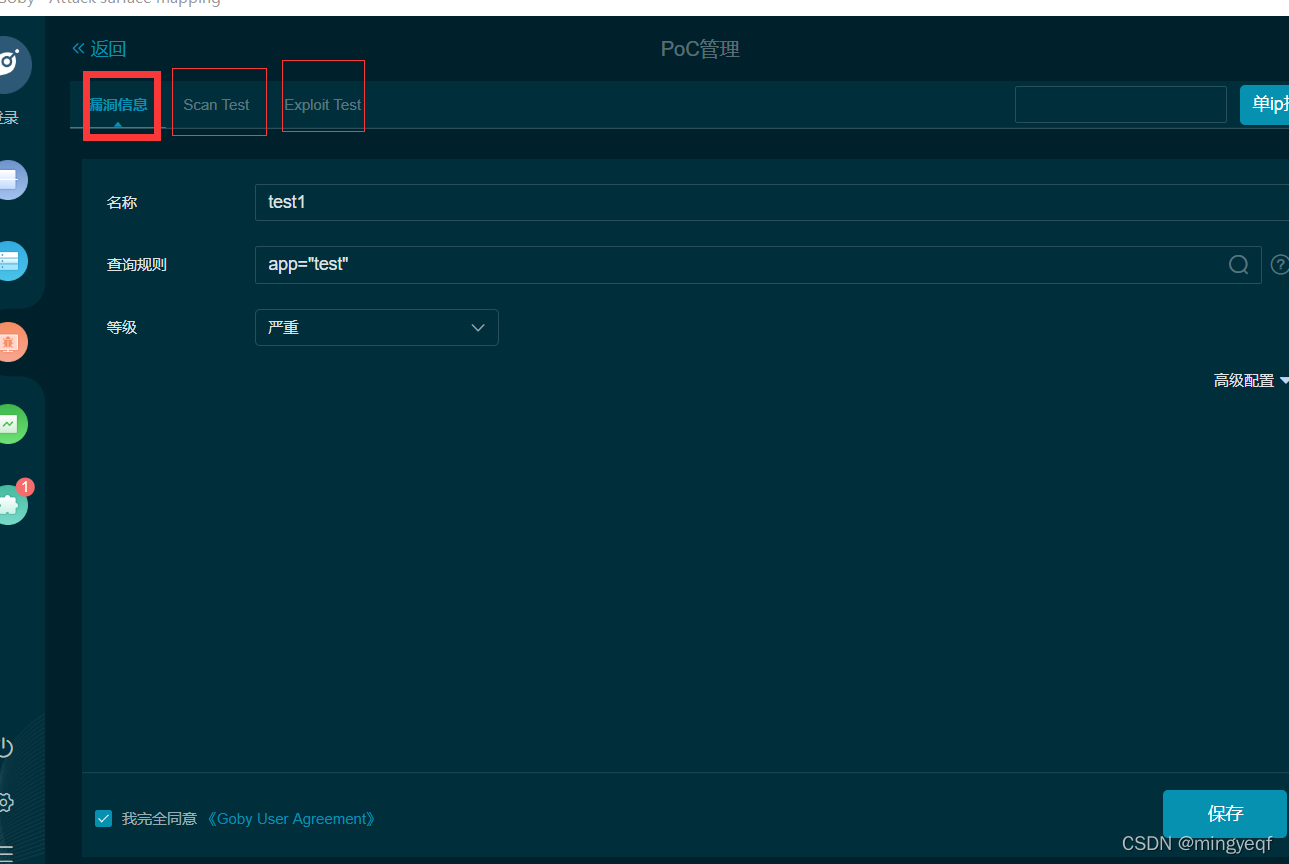This screenshot has width=1289, height=864.
Task: Open the 等级 dropdown showing 严重
Action: pos(377,327)
